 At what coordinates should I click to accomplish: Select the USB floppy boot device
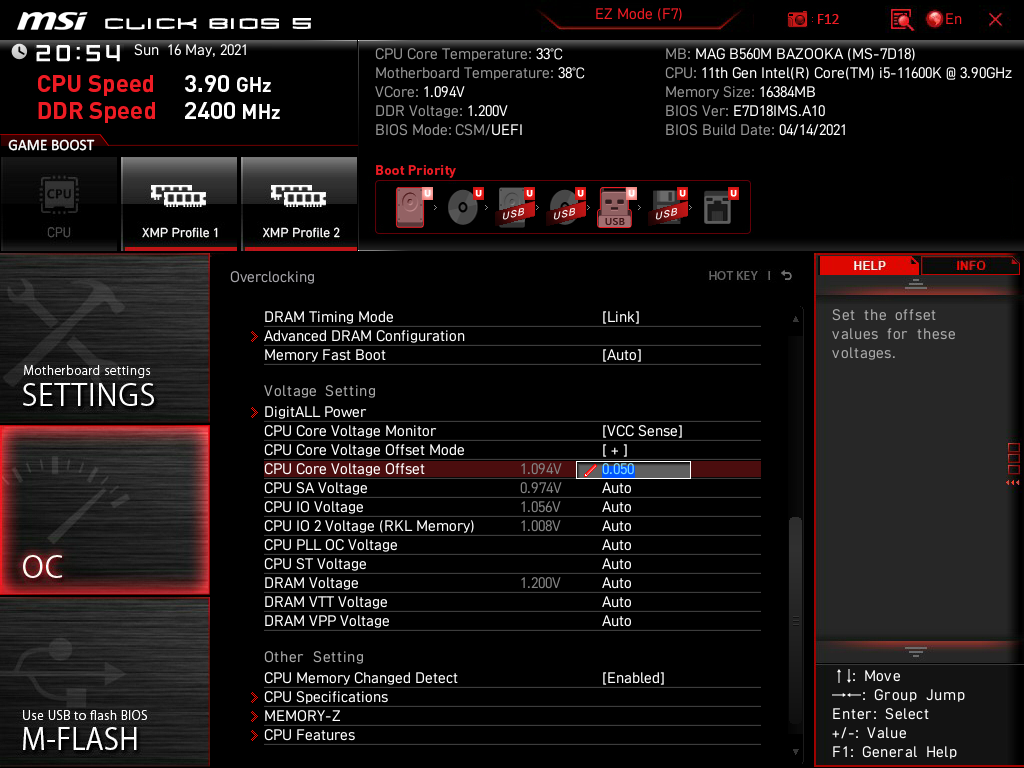coord(667,206)
